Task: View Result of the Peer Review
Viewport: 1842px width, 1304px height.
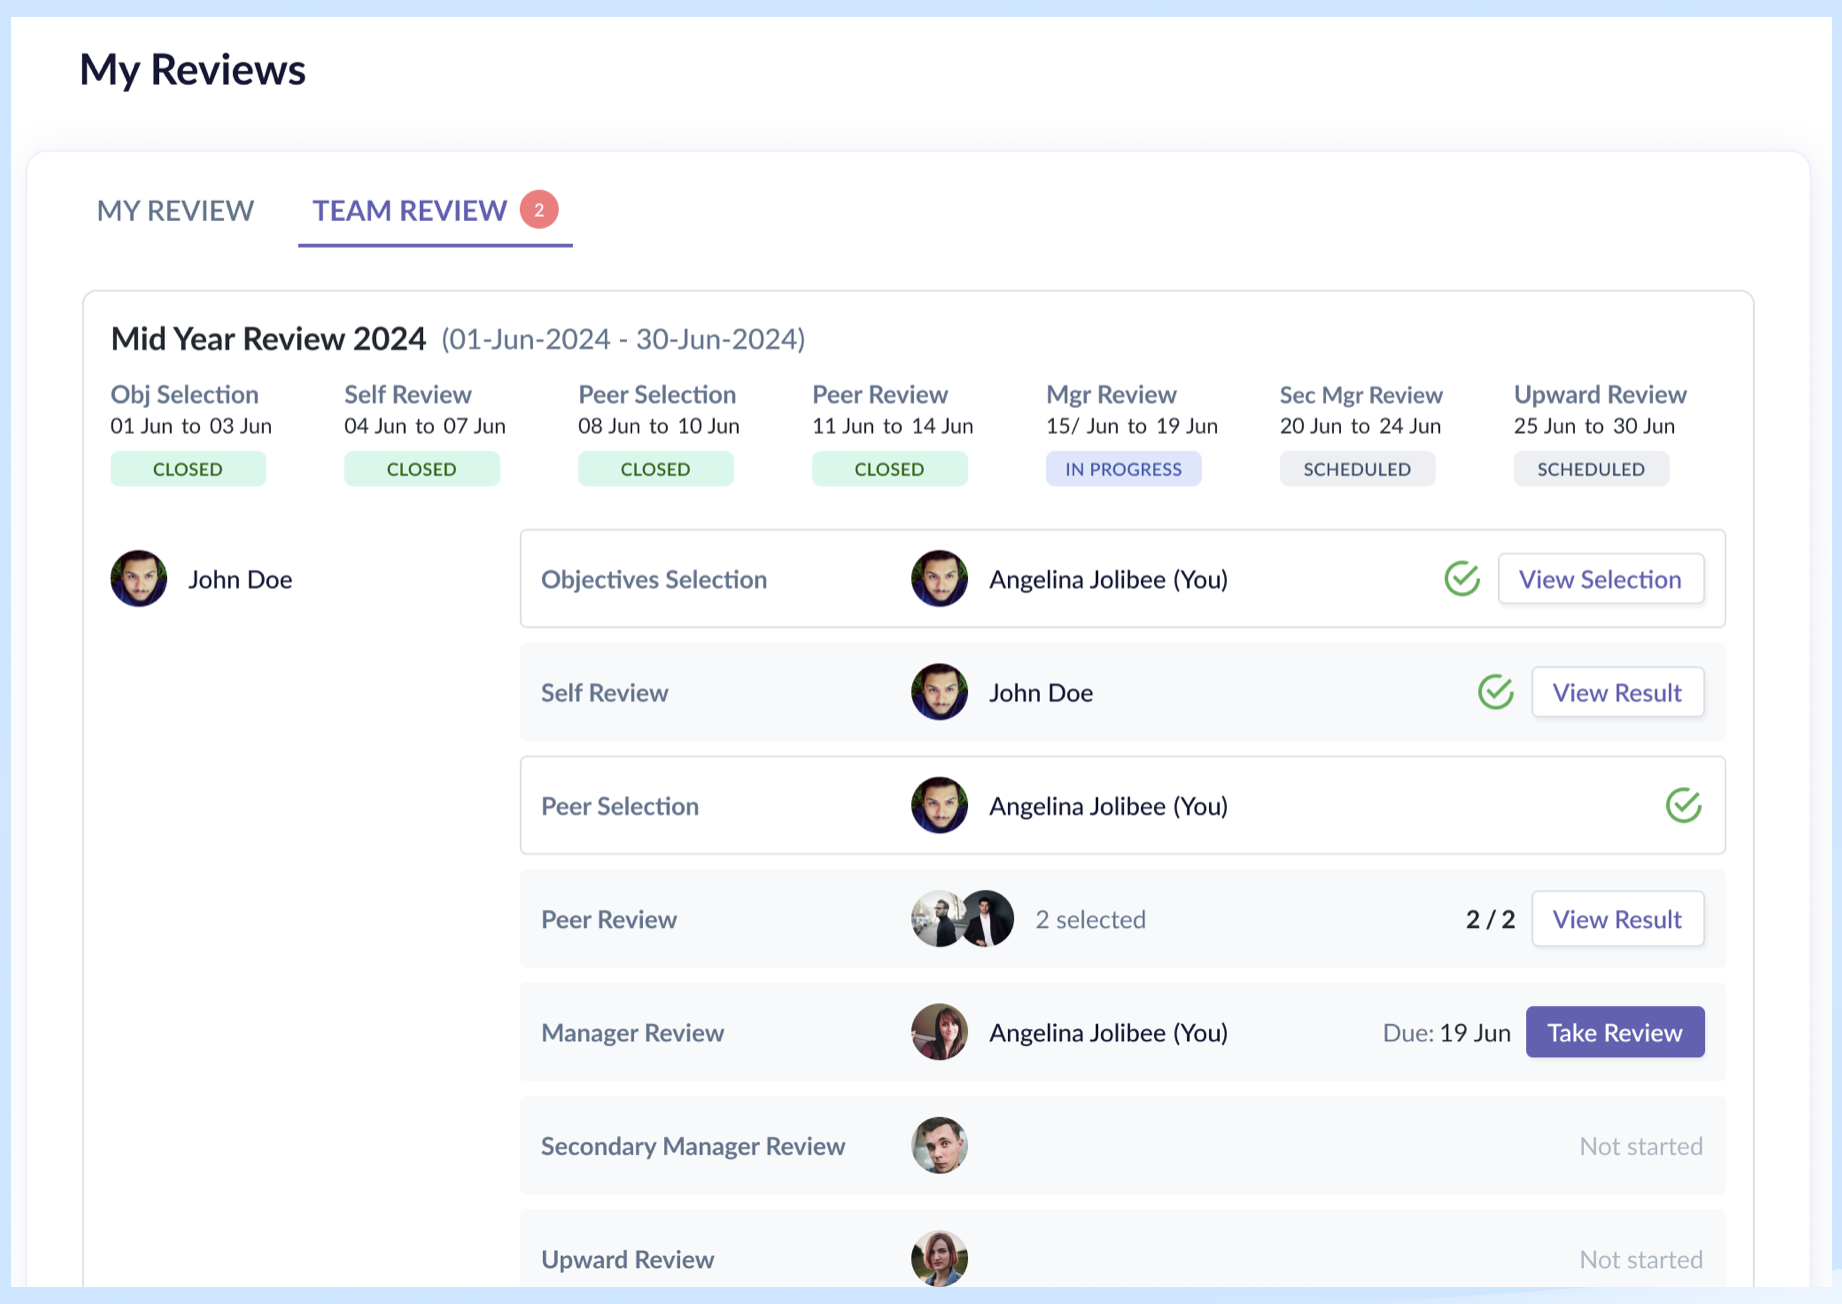Action: (1617, 920)
